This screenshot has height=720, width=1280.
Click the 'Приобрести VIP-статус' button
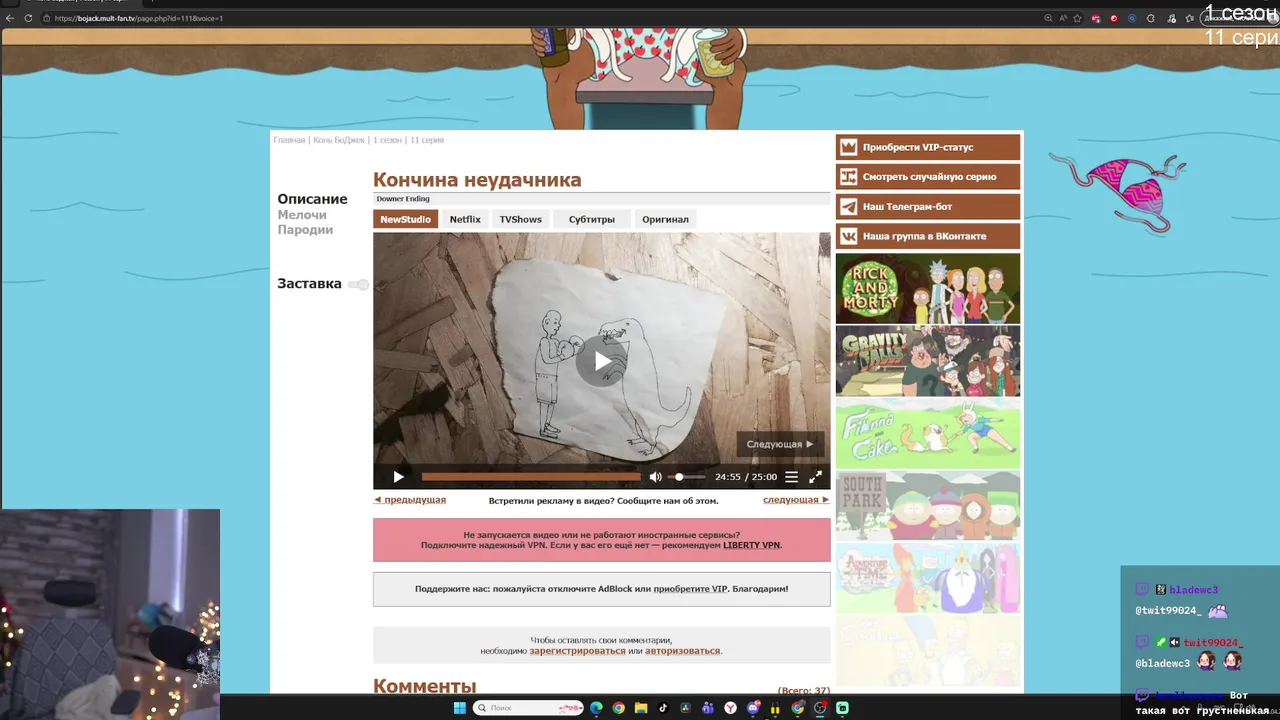pos(928,147)
